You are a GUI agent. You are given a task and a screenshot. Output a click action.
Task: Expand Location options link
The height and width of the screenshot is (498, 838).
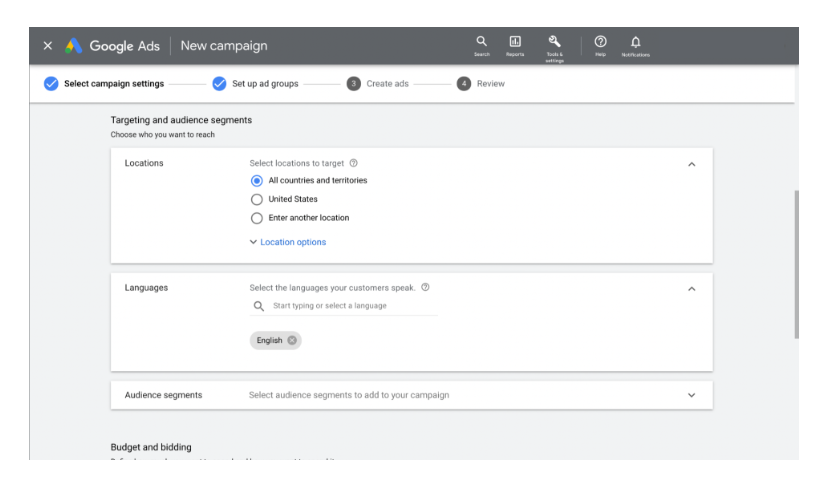[x=288, y=242]
